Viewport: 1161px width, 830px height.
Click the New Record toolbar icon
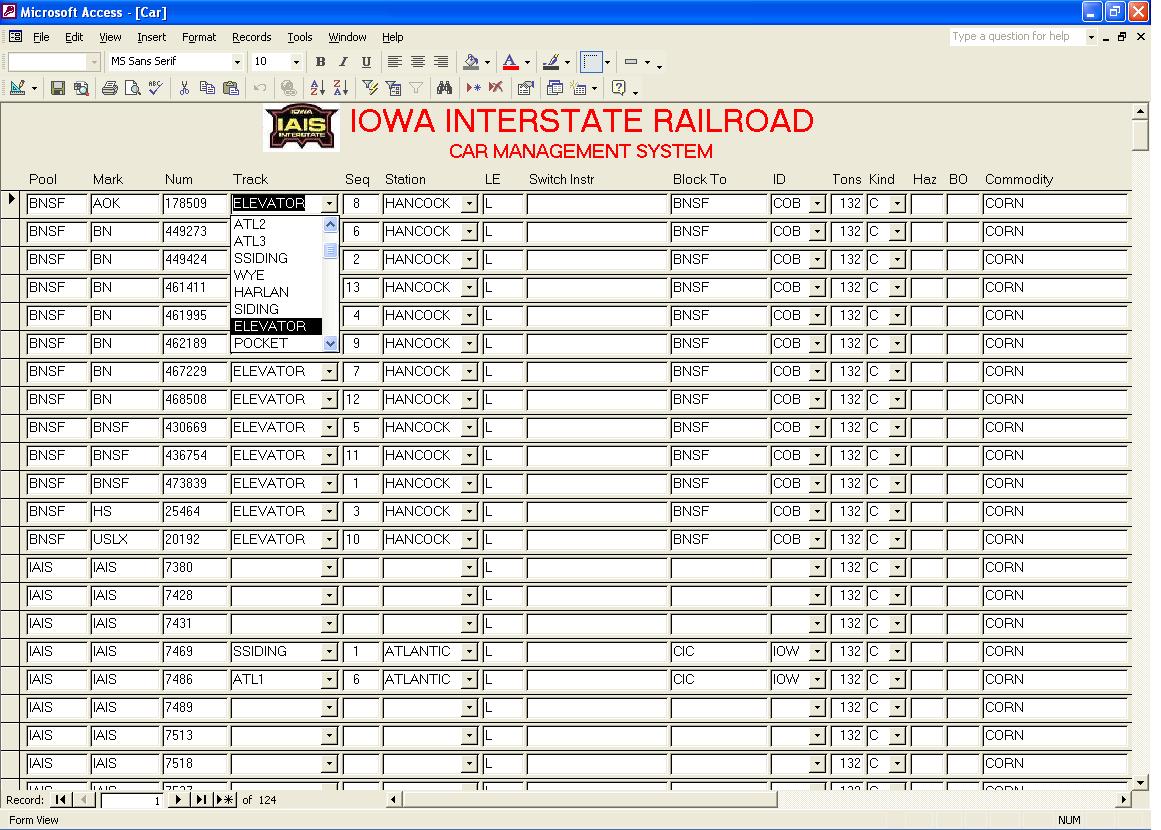click(473, 88)
